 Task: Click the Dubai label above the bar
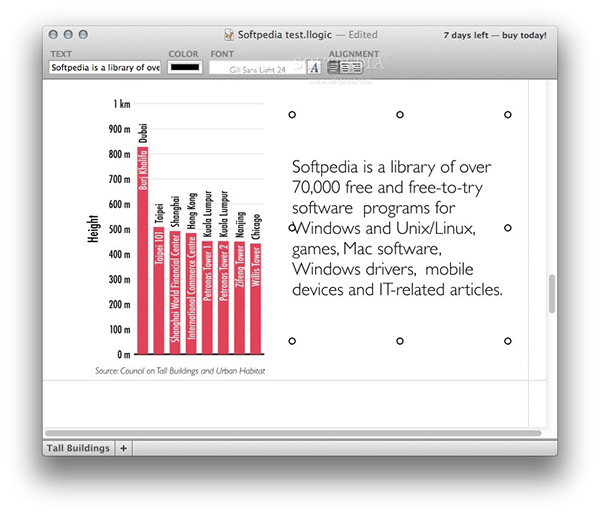143,133
